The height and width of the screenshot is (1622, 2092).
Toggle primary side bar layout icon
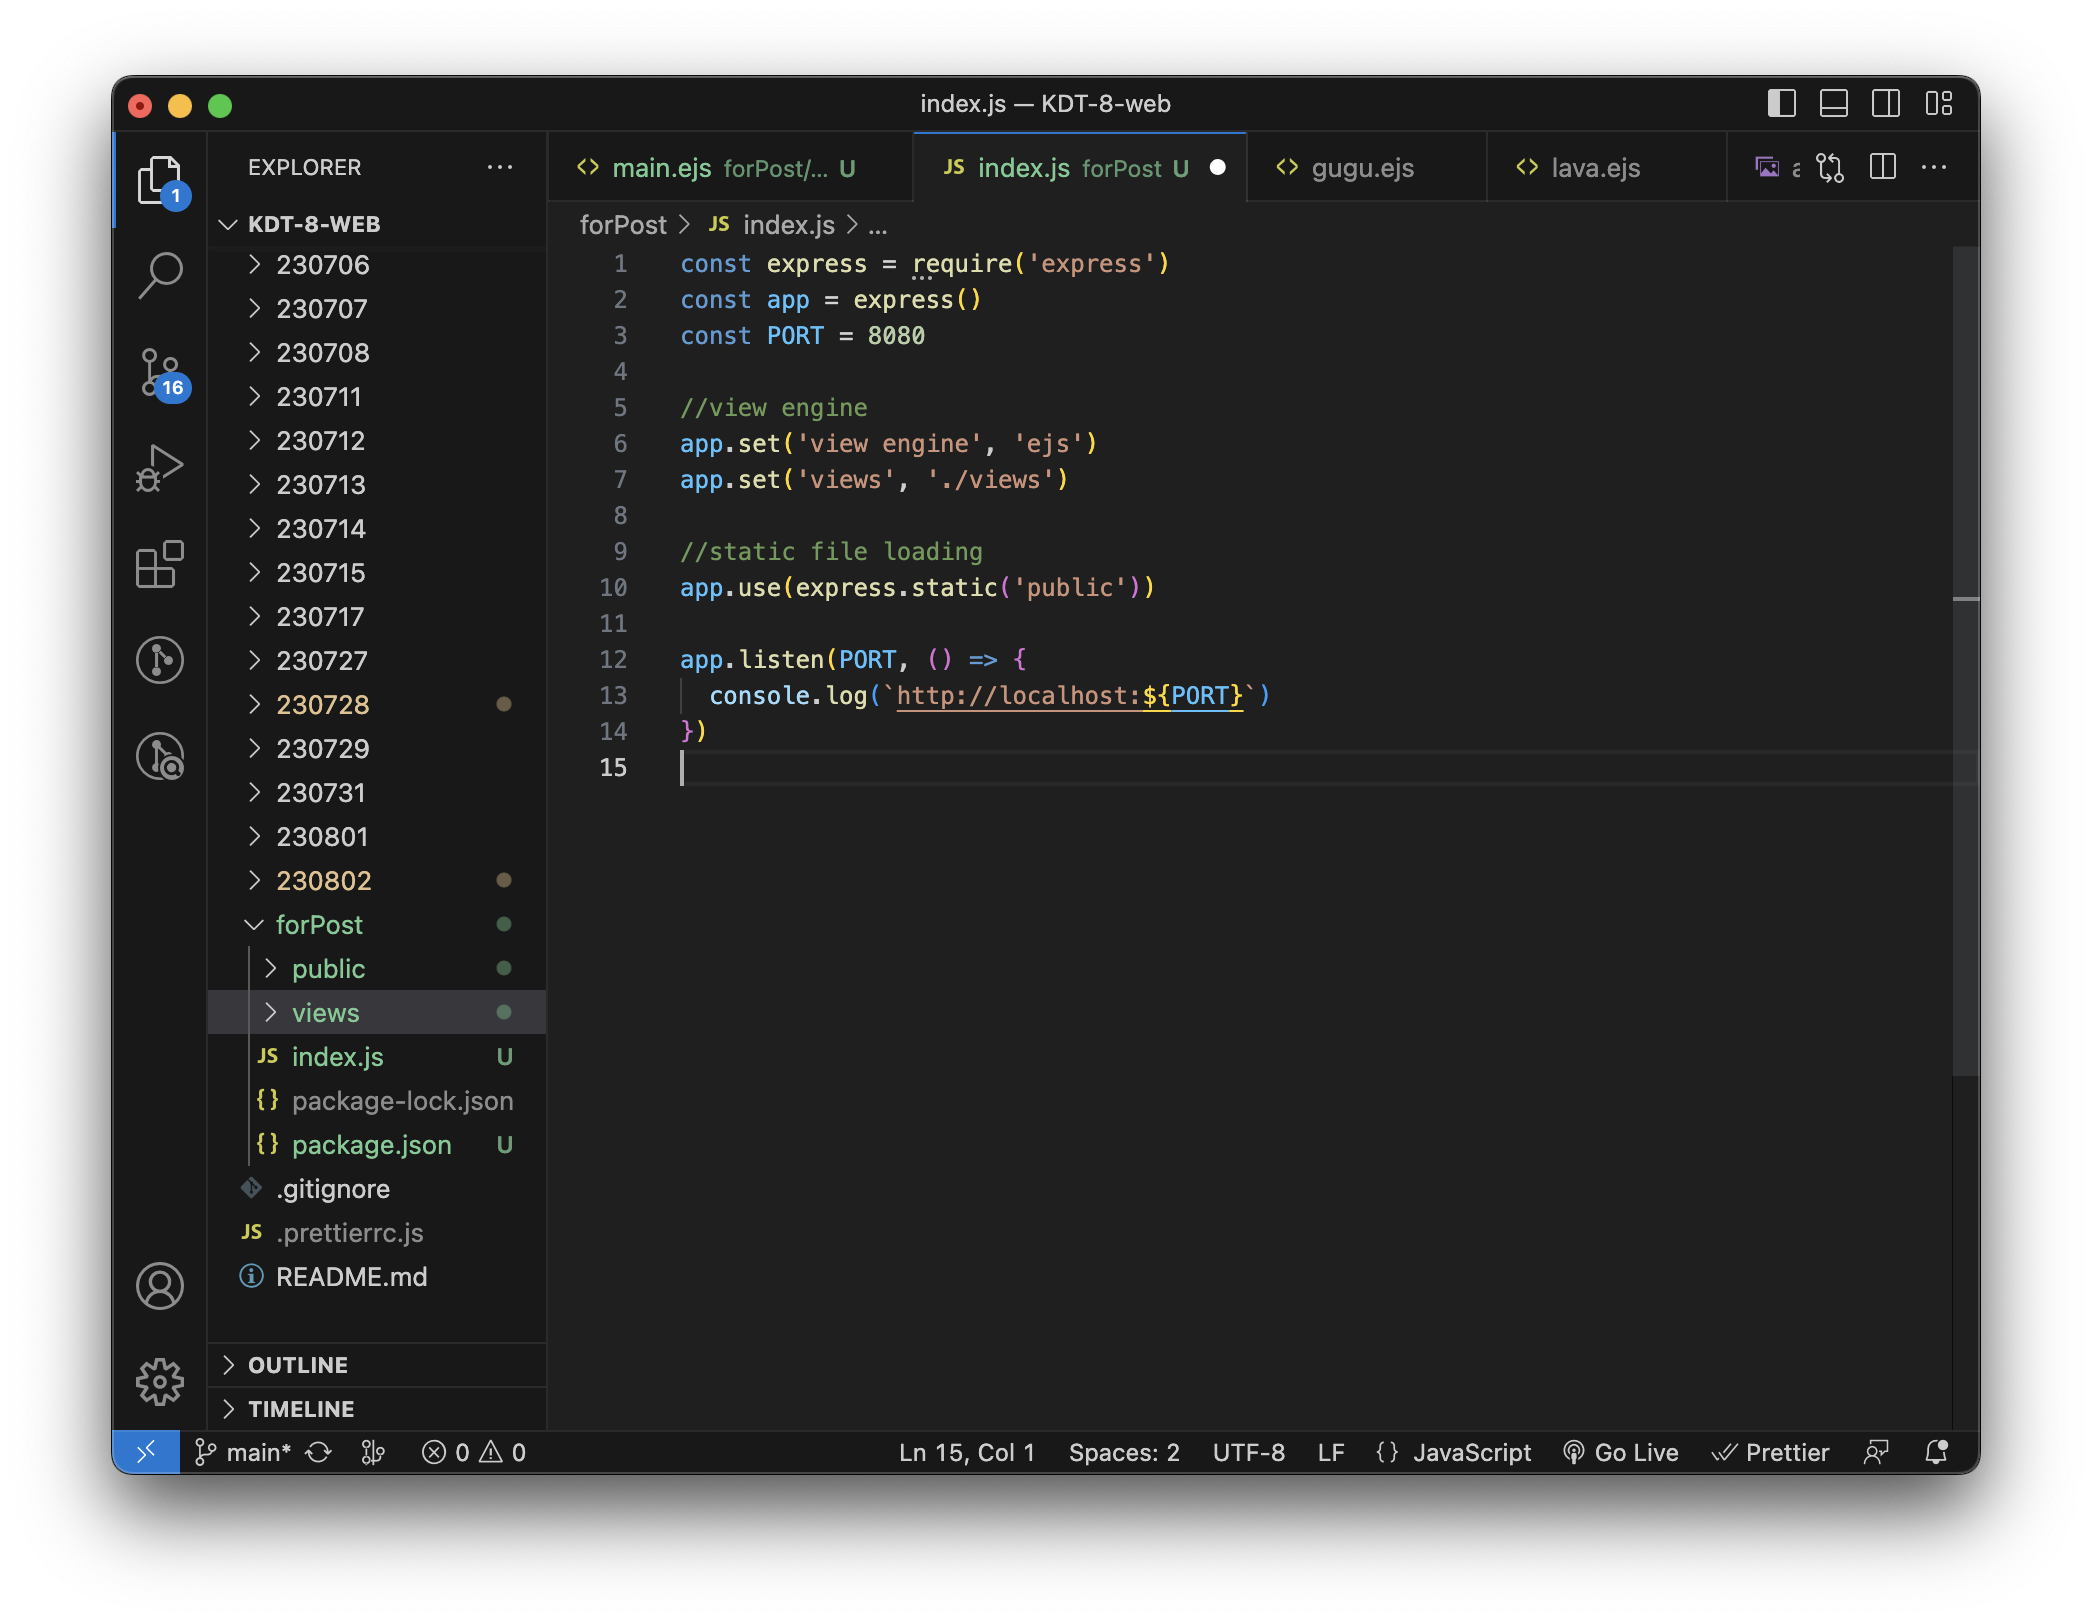[x=1782, y=104]
